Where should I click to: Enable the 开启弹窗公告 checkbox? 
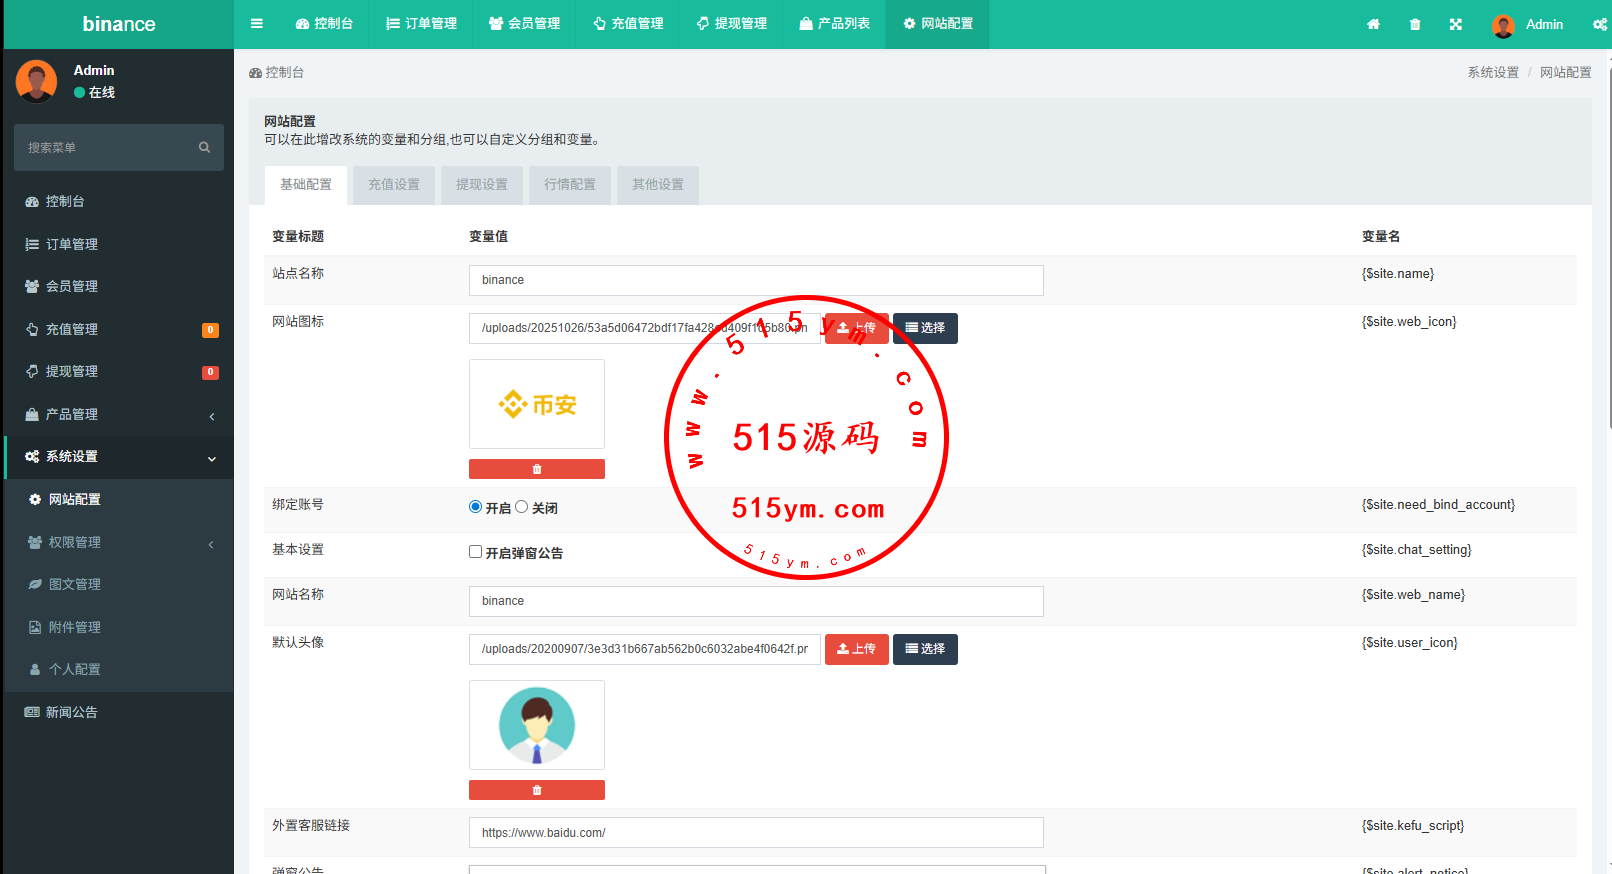(x=476, y=552)
